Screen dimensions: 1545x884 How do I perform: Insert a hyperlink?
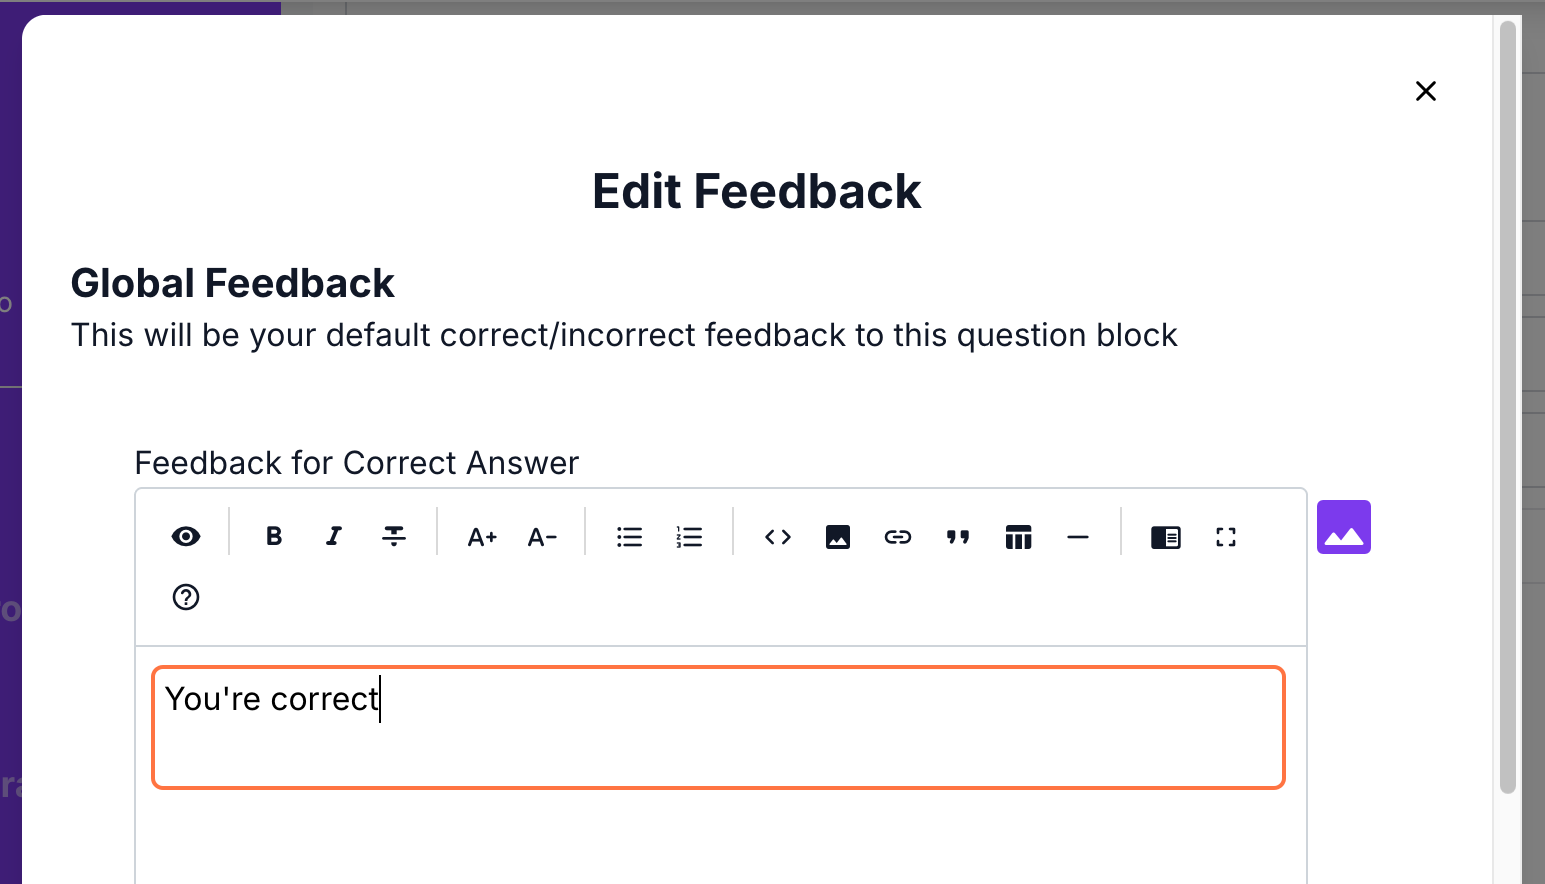pos(898,537)
